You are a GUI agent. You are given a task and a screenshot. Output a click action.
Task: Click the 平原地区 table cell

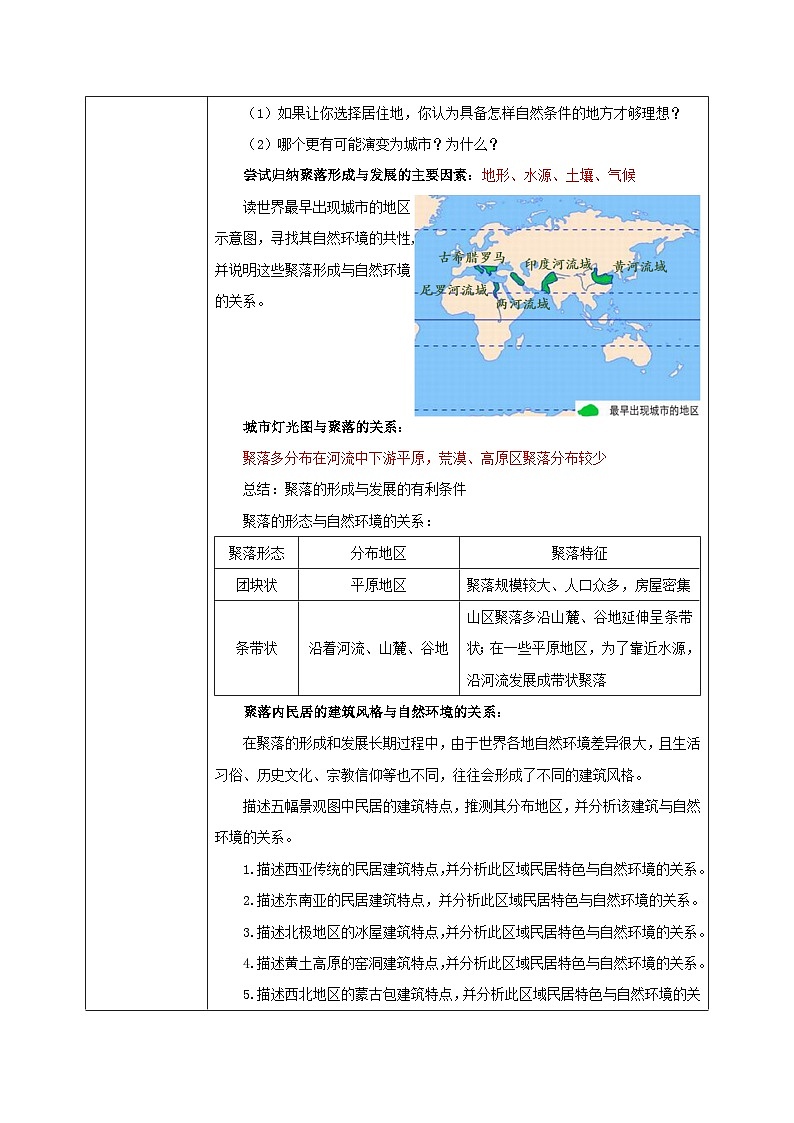(x=378, y=585)
